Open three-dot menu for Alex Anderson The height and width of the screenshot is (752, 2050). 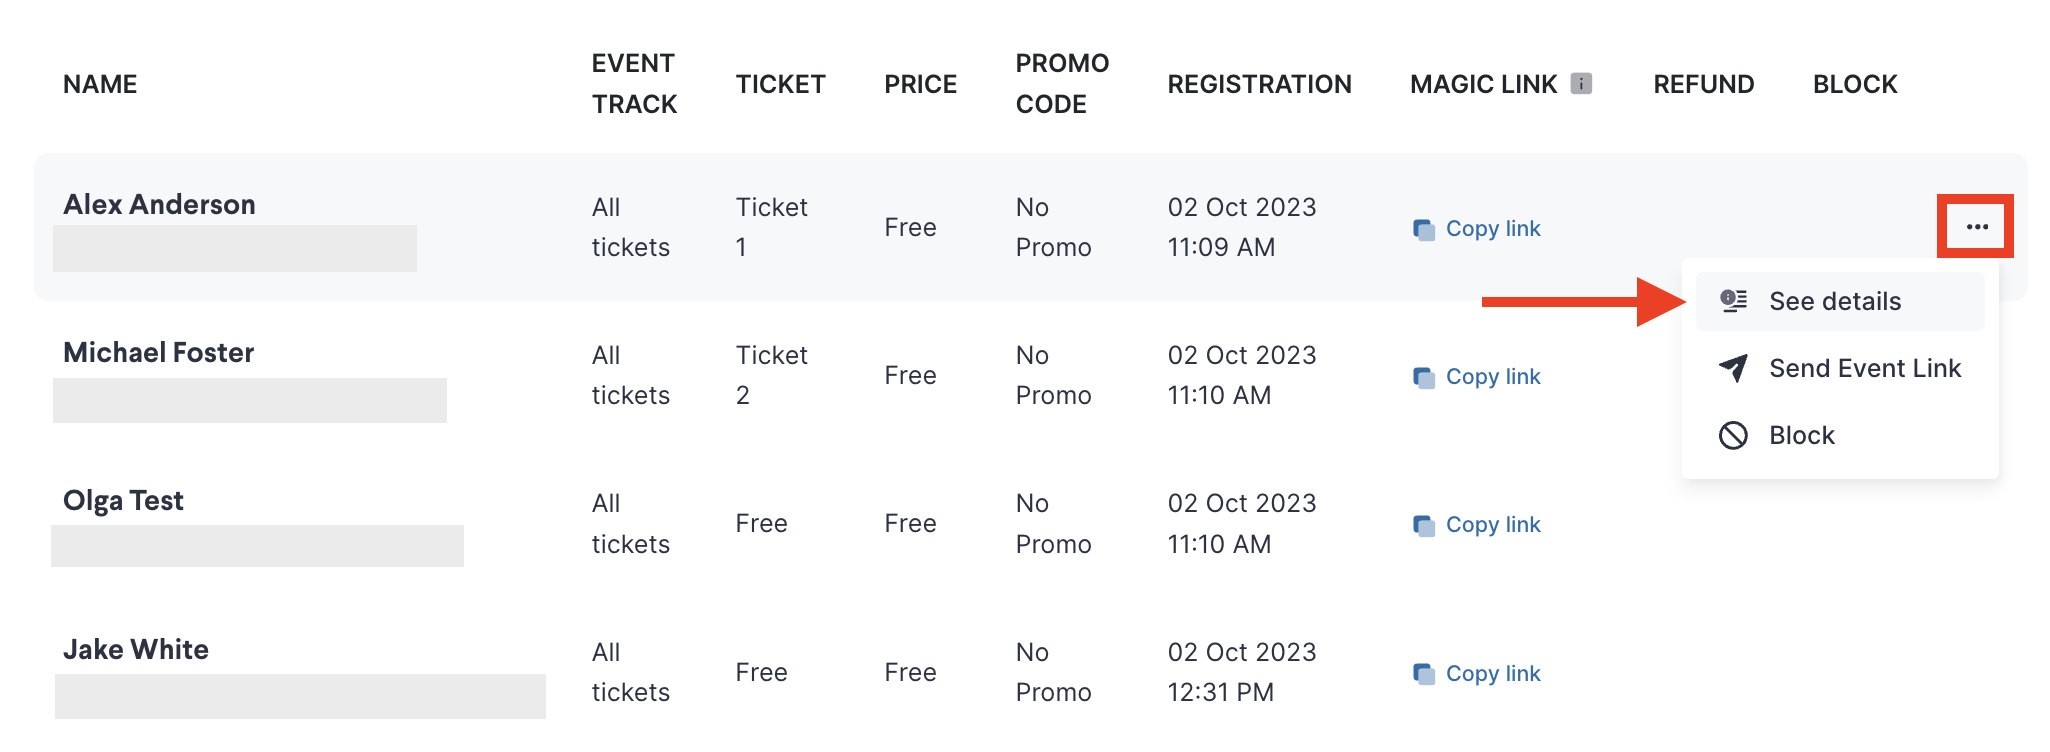tap(1976, 227)
